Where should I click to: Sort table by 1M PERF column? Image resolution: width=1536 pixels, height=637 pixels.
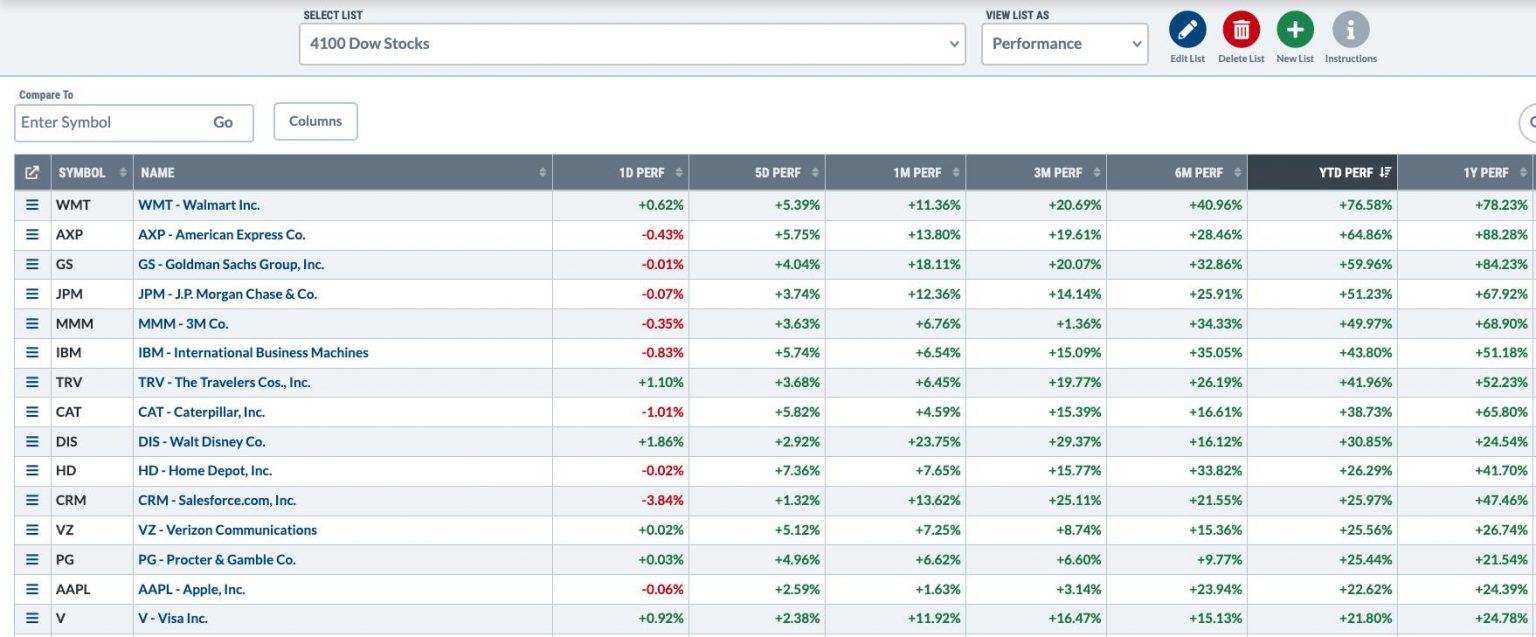coord(897,173)
